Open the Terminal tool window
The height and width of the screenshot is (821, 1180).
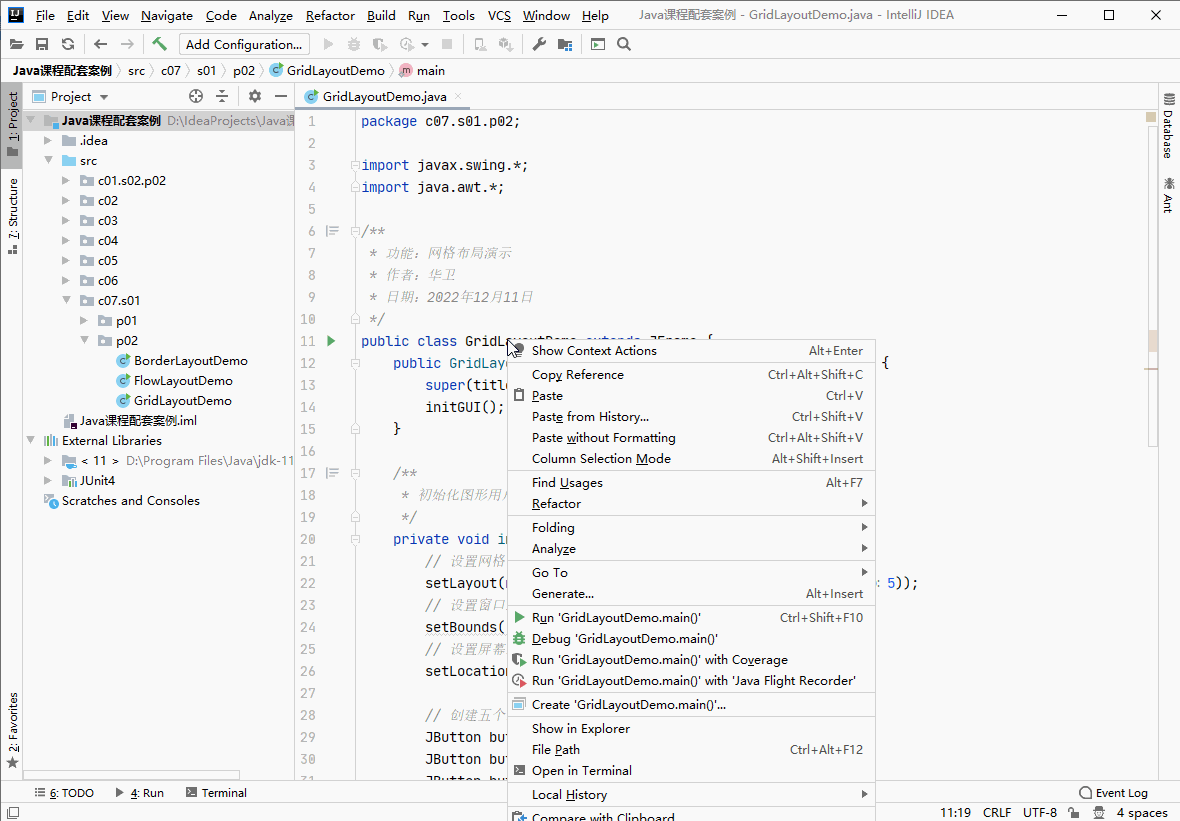click(x=216, y=792)
